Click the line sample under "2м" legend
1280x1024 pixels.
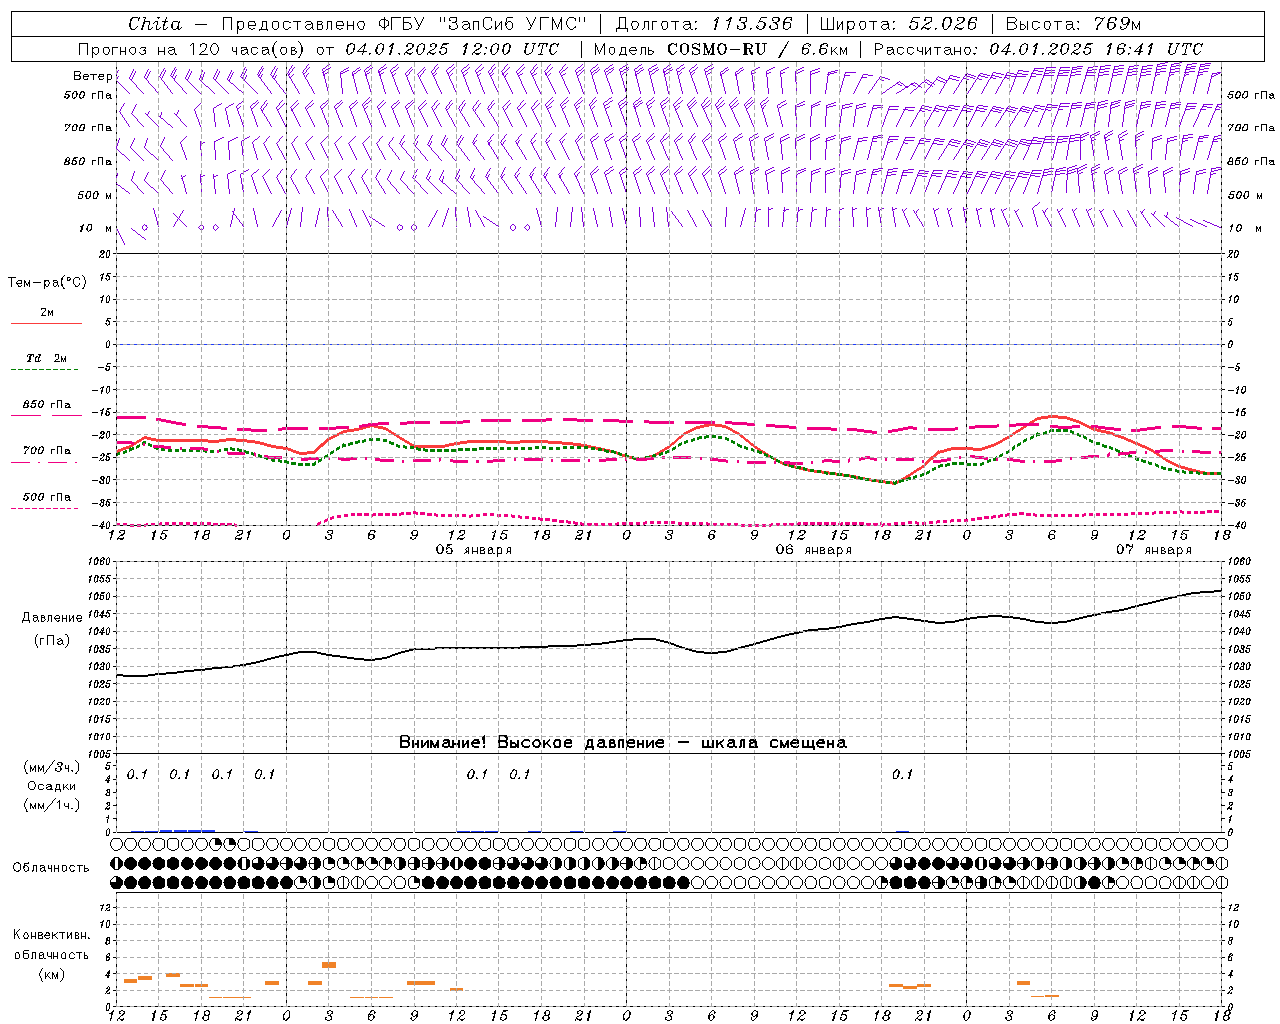click(x=46, y=324)
